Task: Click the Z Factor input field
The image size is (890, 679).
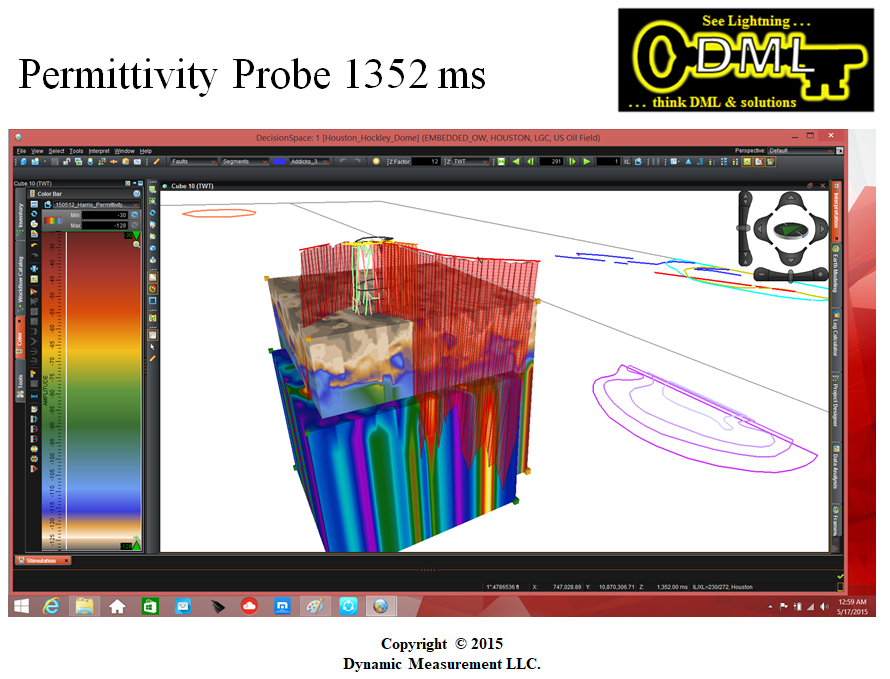Action: pos(426,162)
